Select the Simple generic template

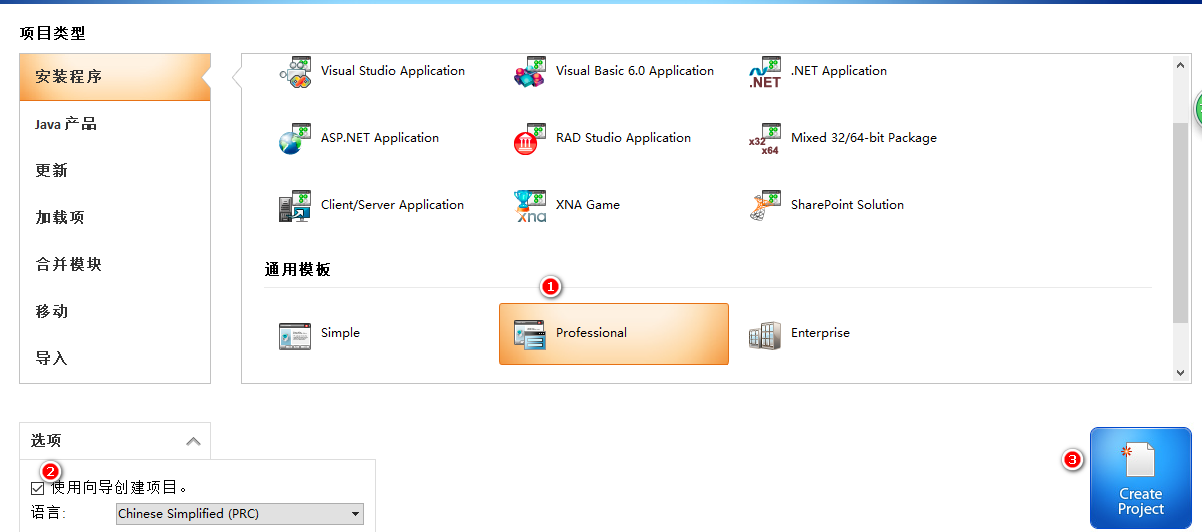point(295,335)
